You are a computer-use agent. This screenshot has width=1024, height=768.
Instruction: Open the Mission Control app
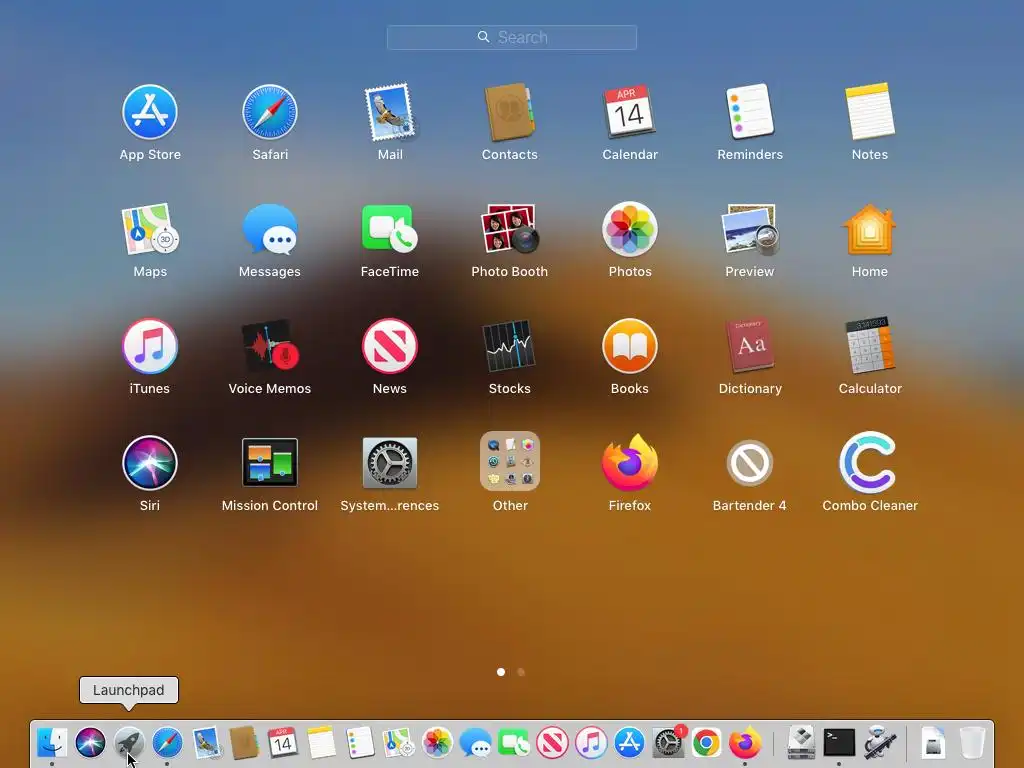[270, 462]
